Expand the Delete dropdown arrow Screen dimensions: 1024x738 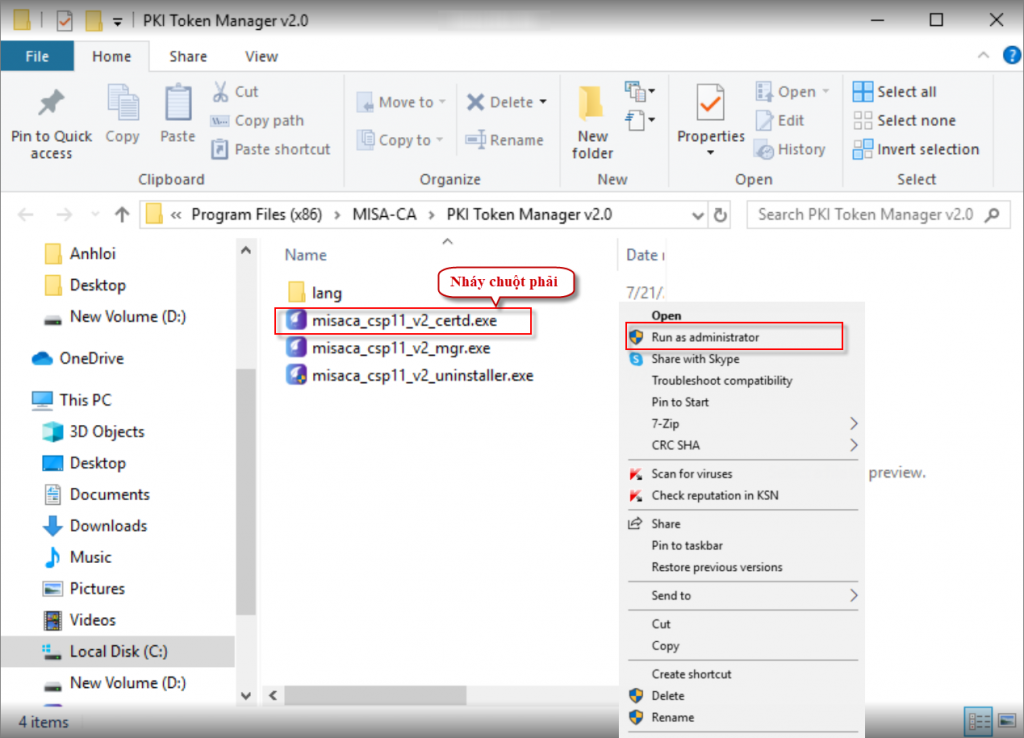[543, 102]
